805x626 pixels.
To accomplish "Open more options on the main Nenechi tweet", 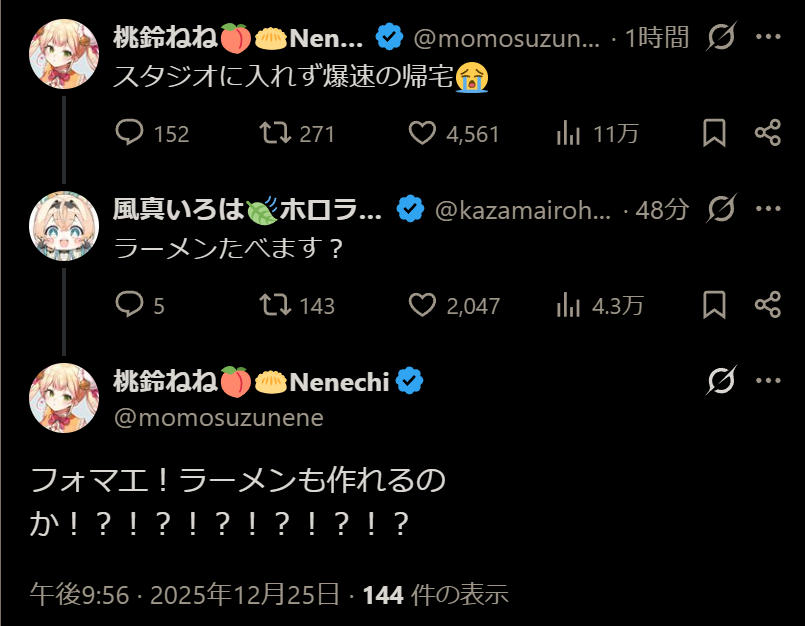I will click(x=768, y=381).
